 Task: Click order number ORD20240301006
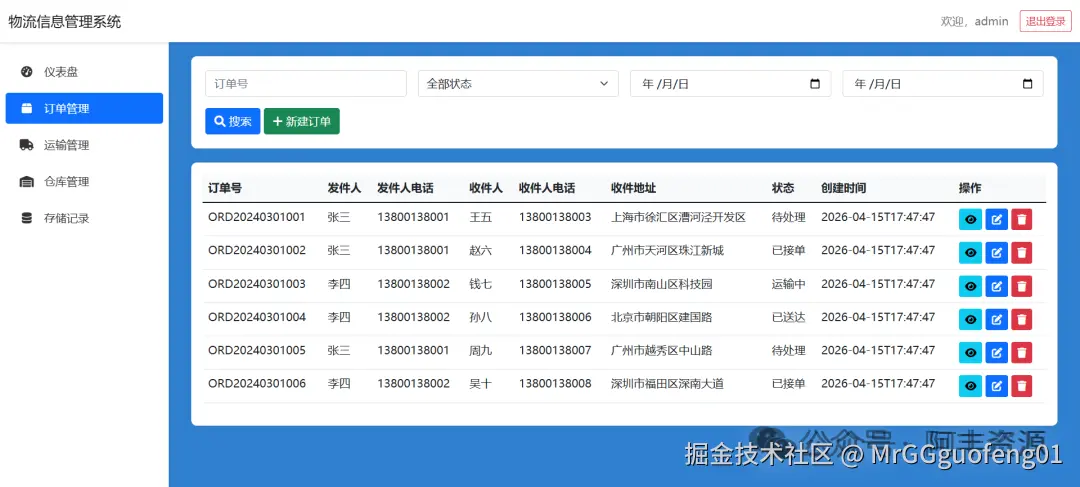click(x=257, y=384)
